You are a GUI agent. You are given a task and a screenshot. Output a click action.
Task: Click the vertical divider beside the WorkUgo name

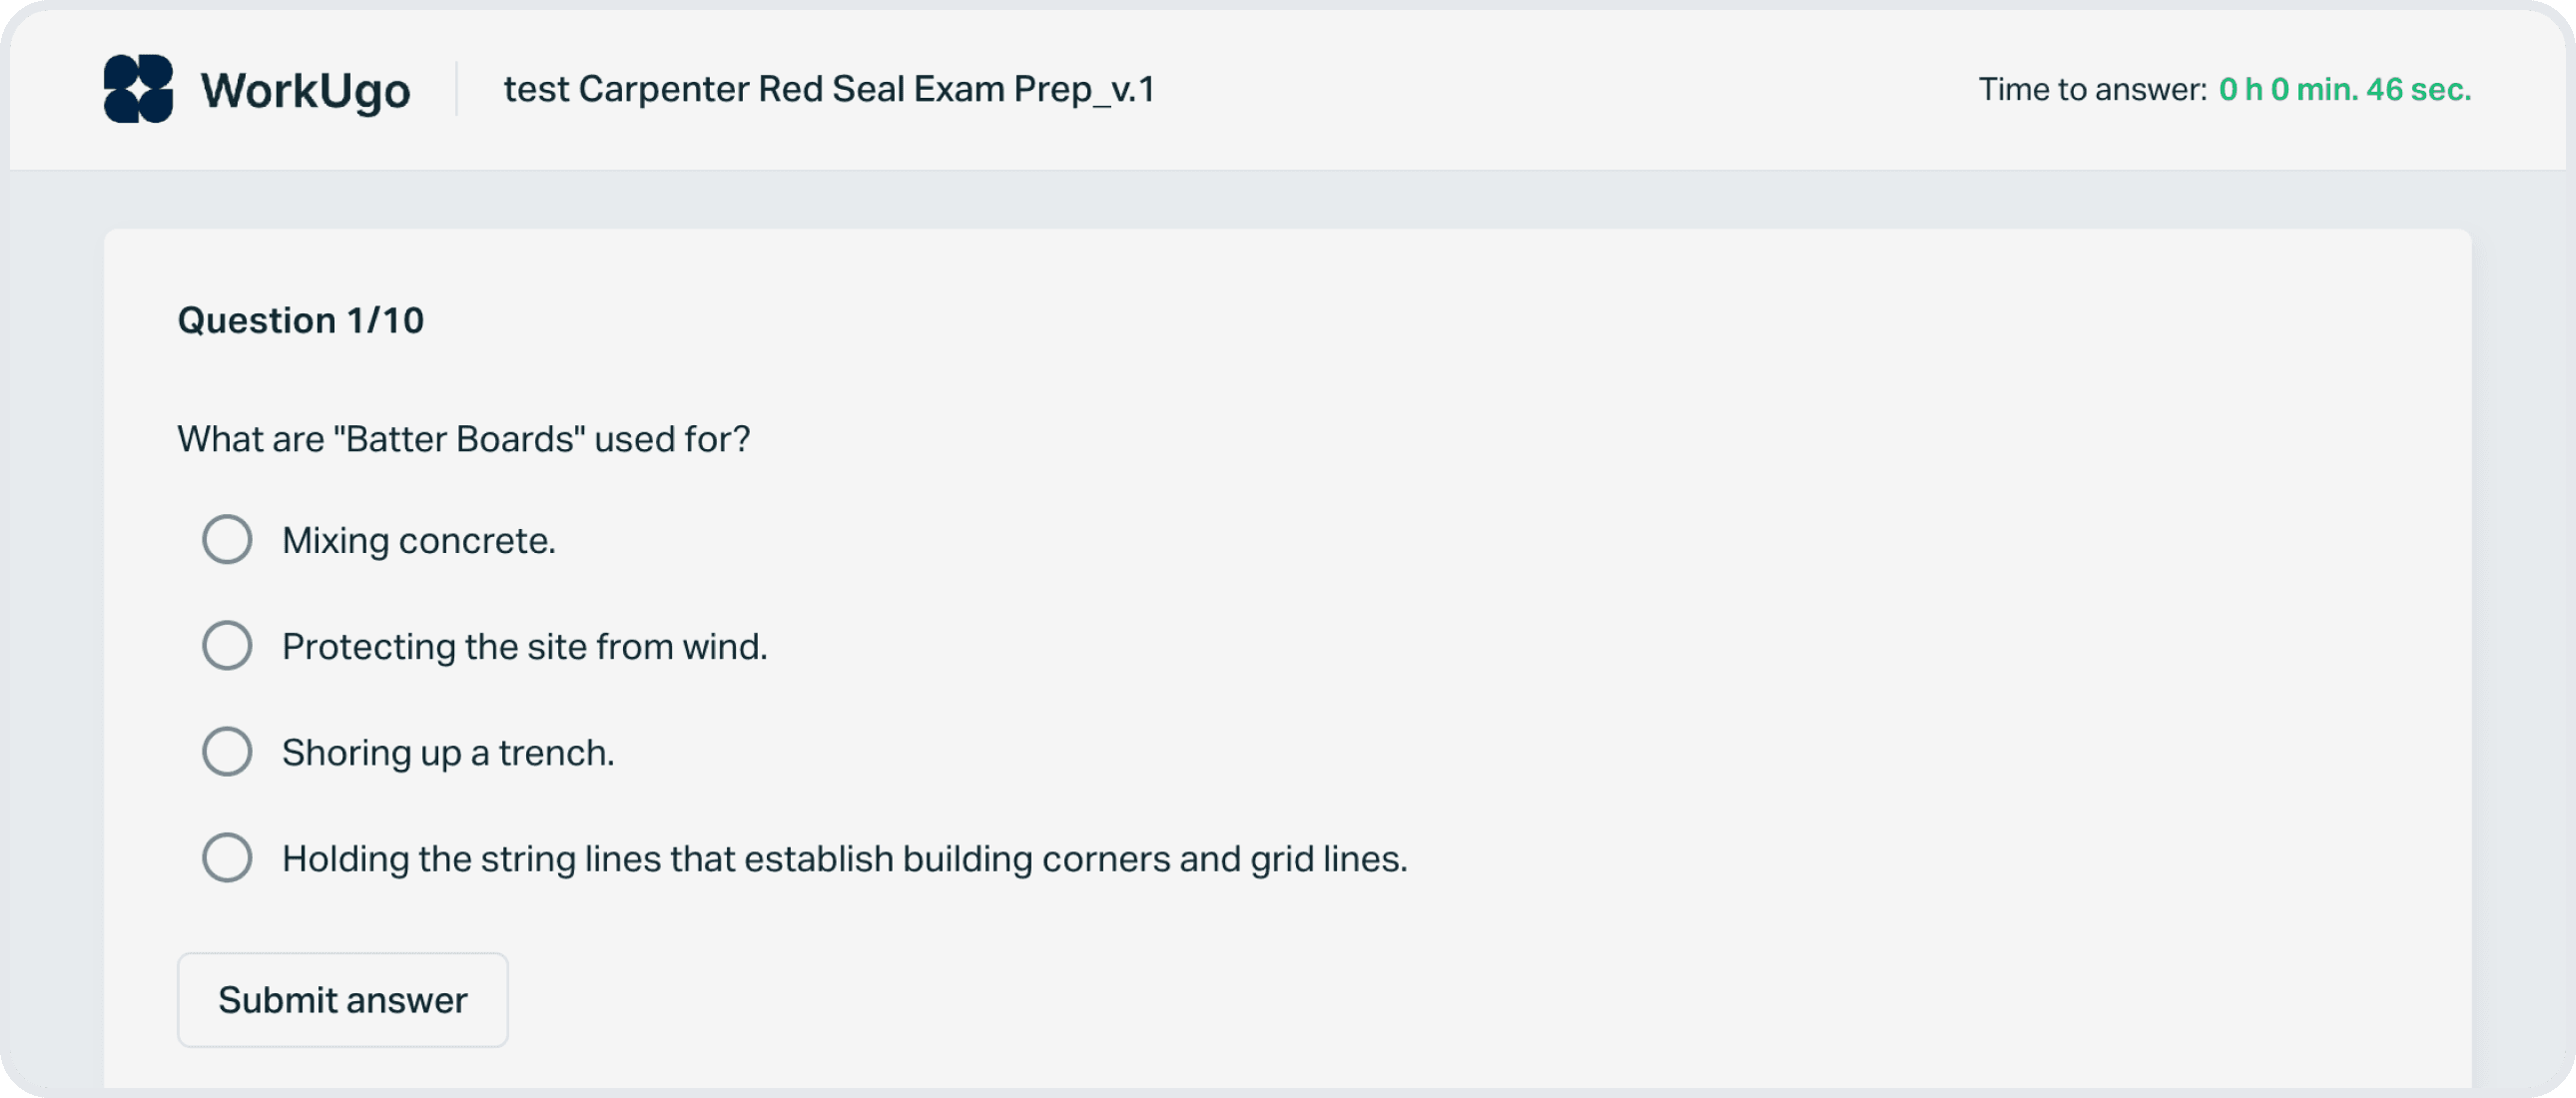click(457, 89)
